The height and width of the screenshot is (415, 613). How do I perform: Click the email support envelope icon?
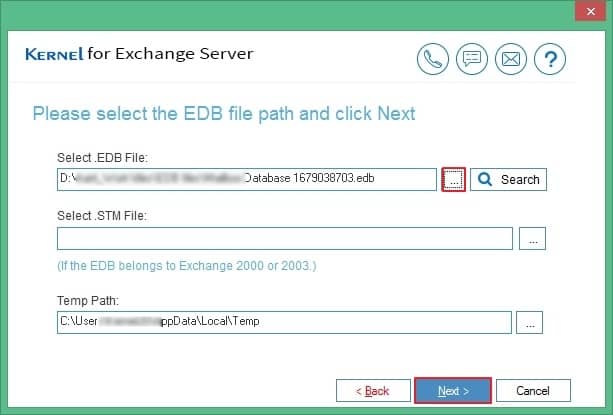[x=511, y=59]
